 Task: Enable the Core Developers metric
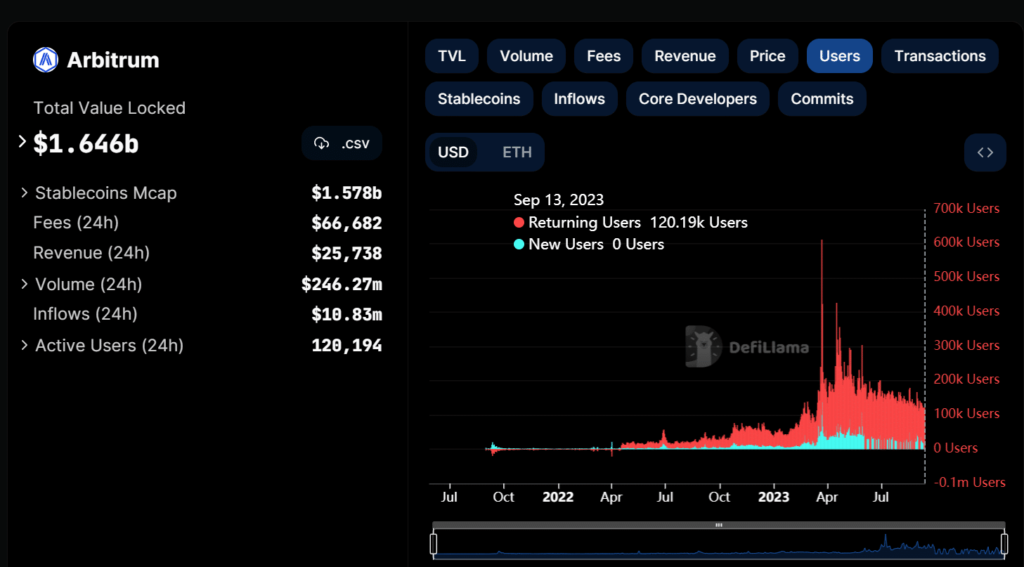tap(697, 99)
